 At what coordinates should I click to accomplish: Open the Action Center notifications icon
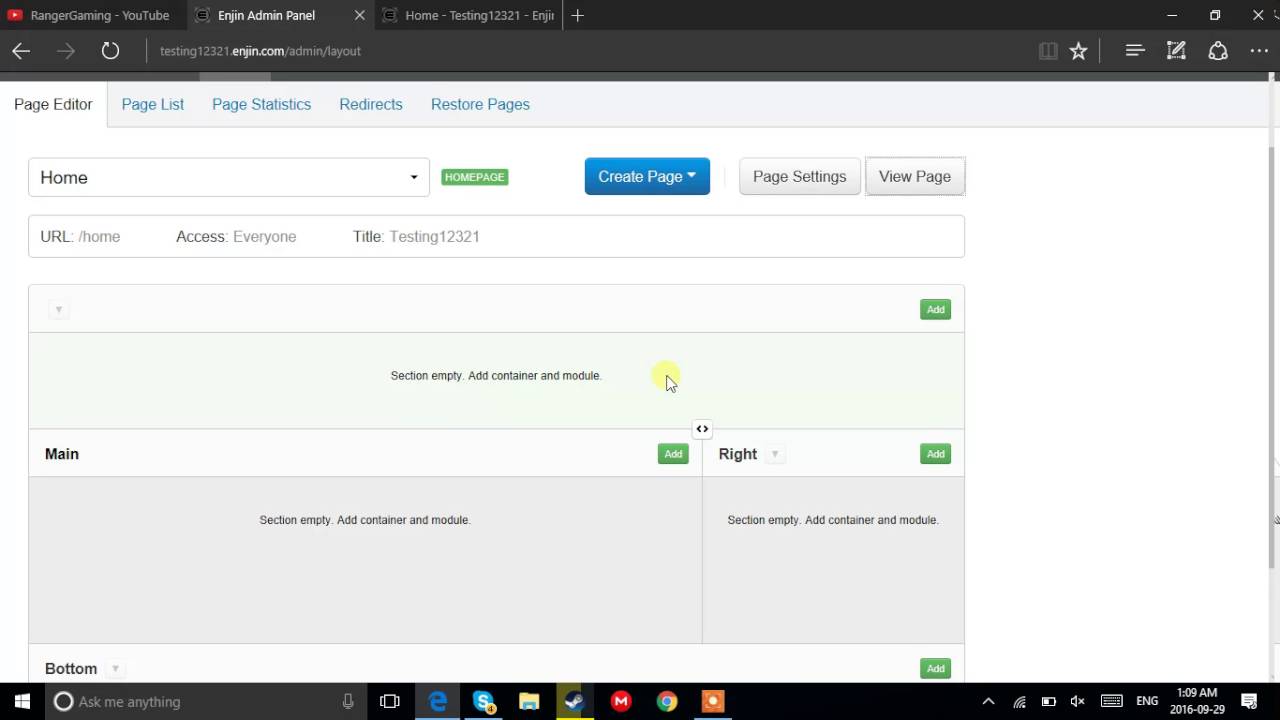tap(1249, 701)
